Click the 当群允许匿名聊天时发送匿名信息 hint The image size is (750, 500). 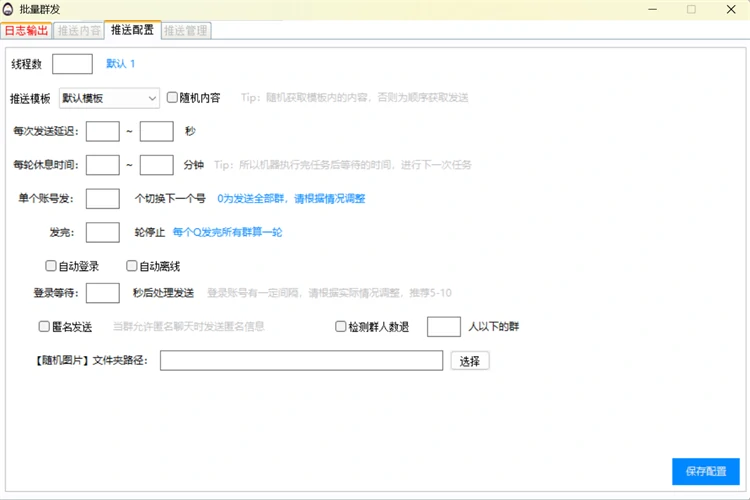(188, 326)
